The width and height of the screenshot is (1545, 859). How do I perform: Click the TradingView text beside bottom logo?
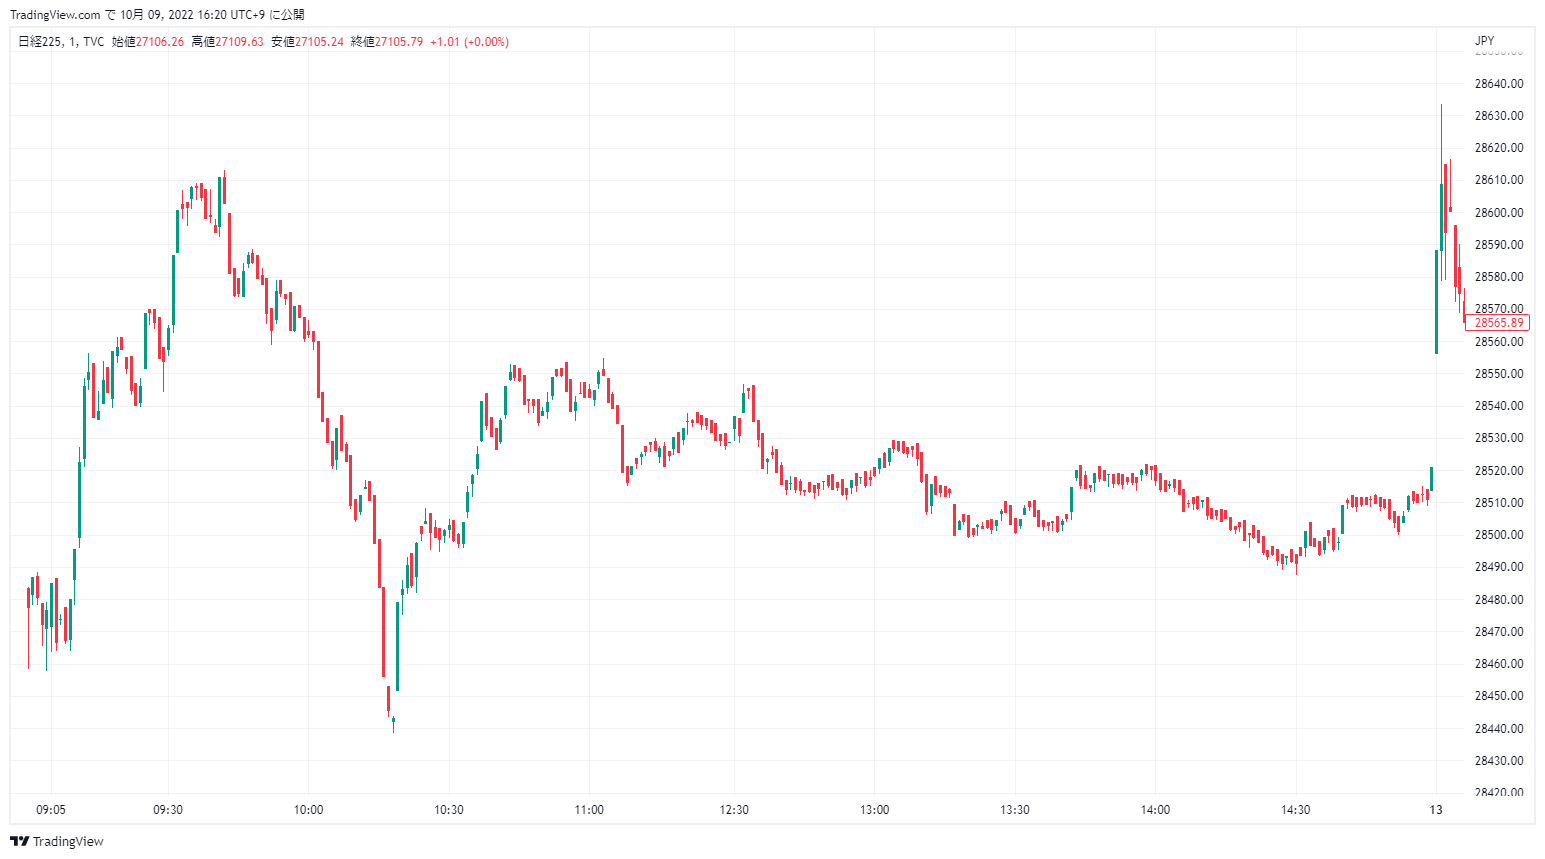[x=68, y=841]
